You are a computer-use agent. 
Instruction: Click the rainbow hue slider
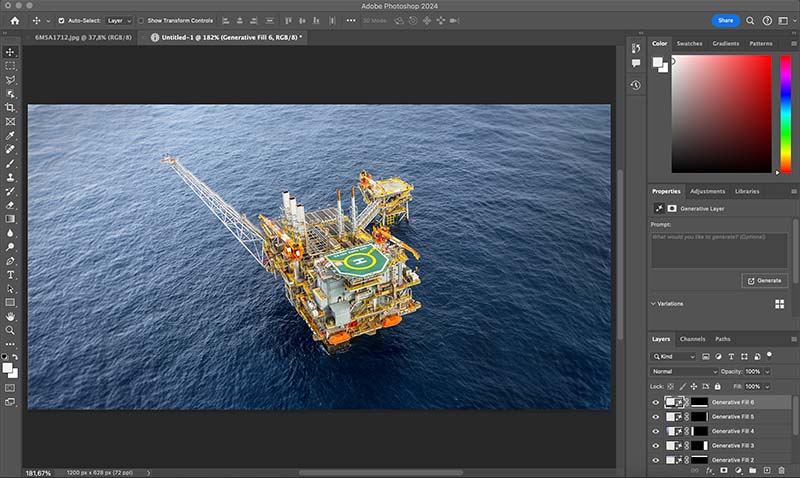point(785,113)
